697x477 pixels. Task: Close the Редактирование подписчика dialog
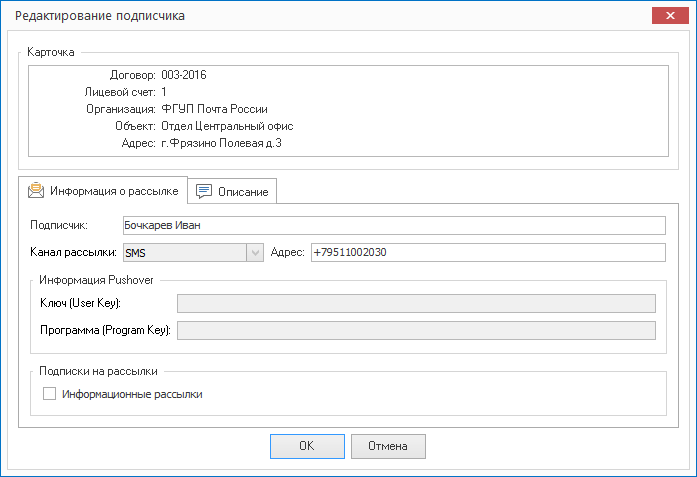click(670, 16)
